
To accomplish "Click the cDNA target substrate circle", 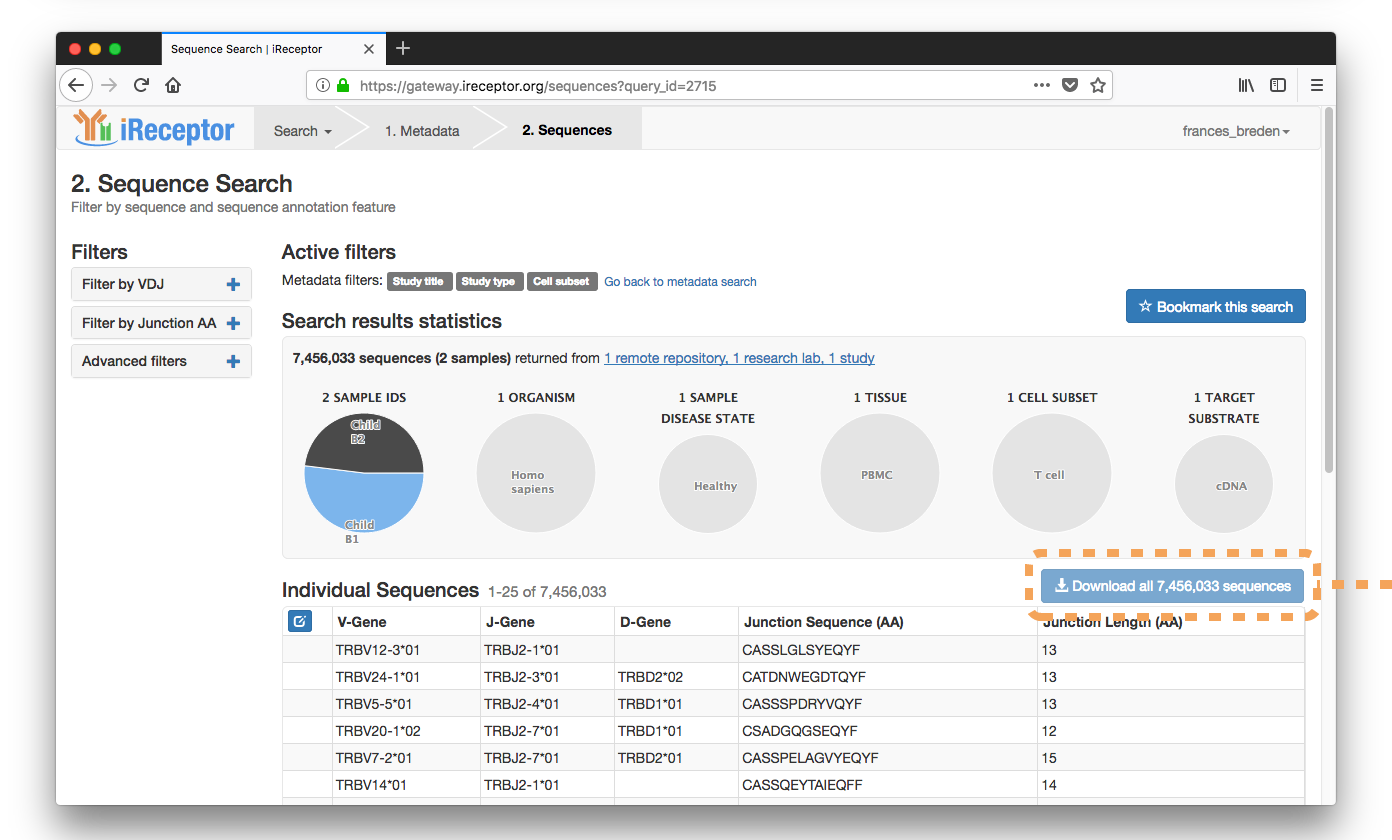I will tap(1224, 485).
